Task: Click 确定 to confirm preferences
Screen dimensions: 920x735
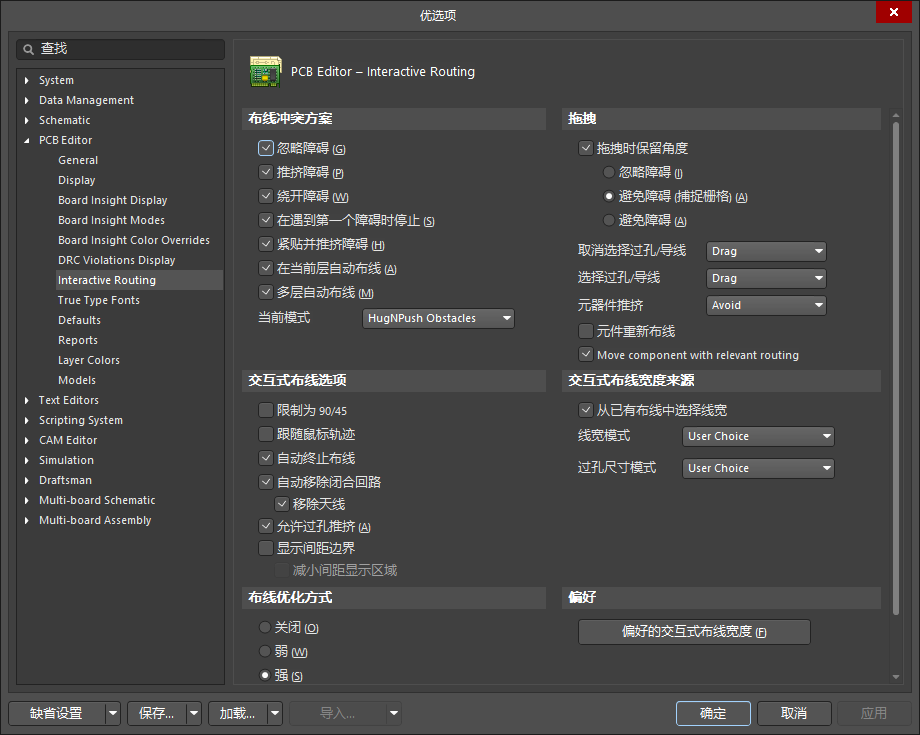Action: (x=713, y=713)
